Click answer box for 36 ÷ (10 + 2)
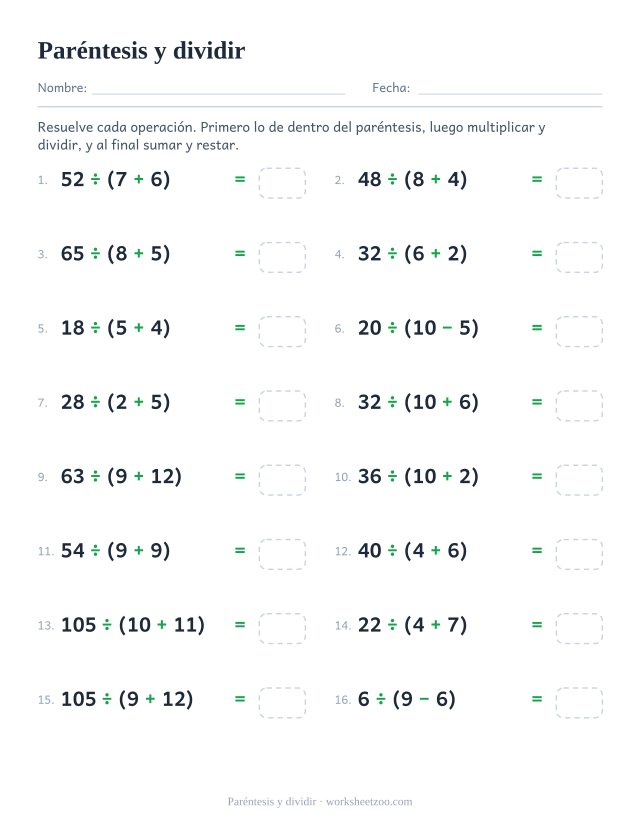 pyautogui.click(x=579, y=480)
